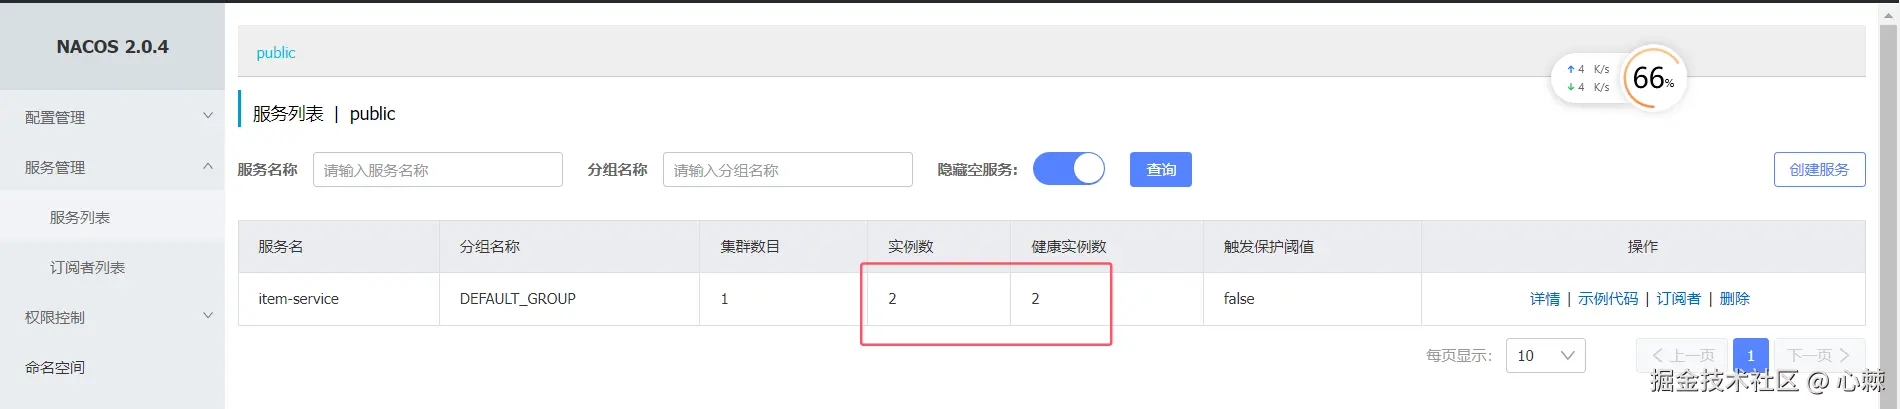Viewport: 1900px width, 409px height.
Task: Focus the 分组名称 input field
Action: point(787,170)
